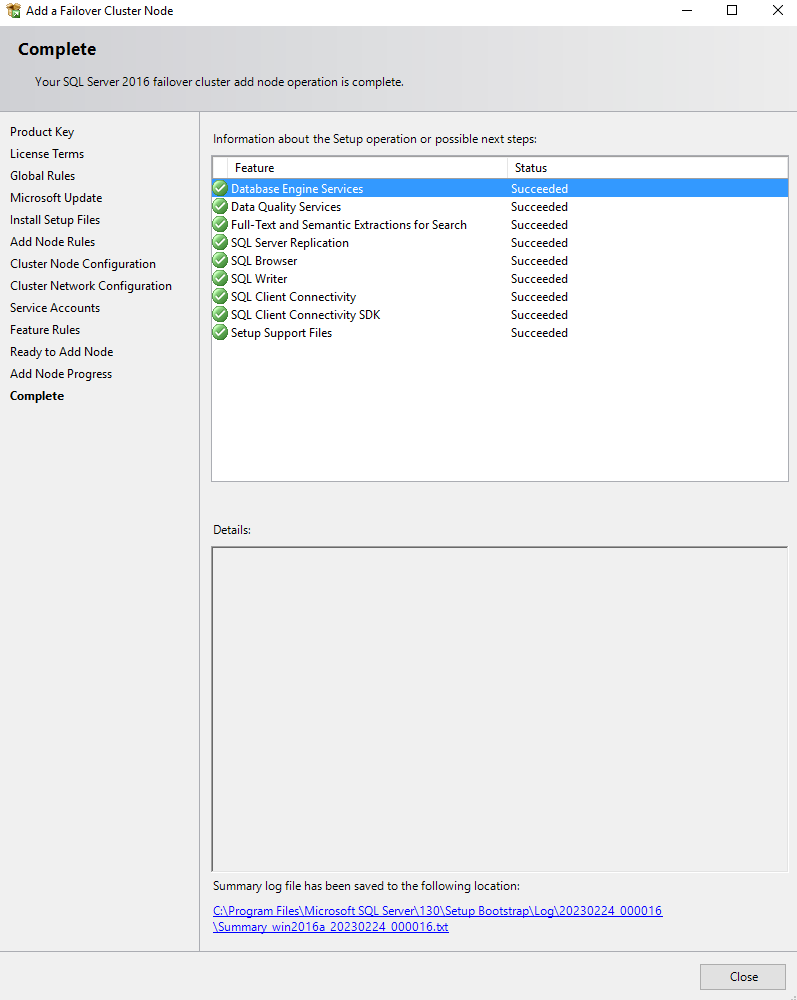Open Service Accounts step
This screenshot has width=797, height=1000.
point(55,308)
